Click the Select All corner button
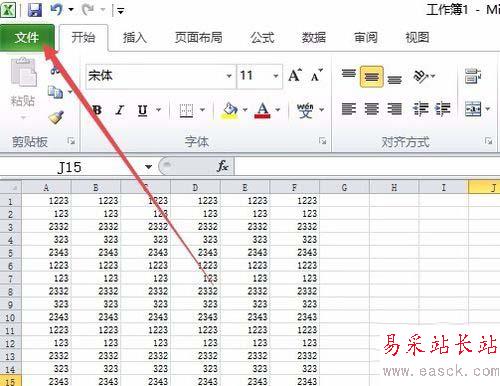The width and height of the screenshot is (500, 386). (x=11, y=188)
